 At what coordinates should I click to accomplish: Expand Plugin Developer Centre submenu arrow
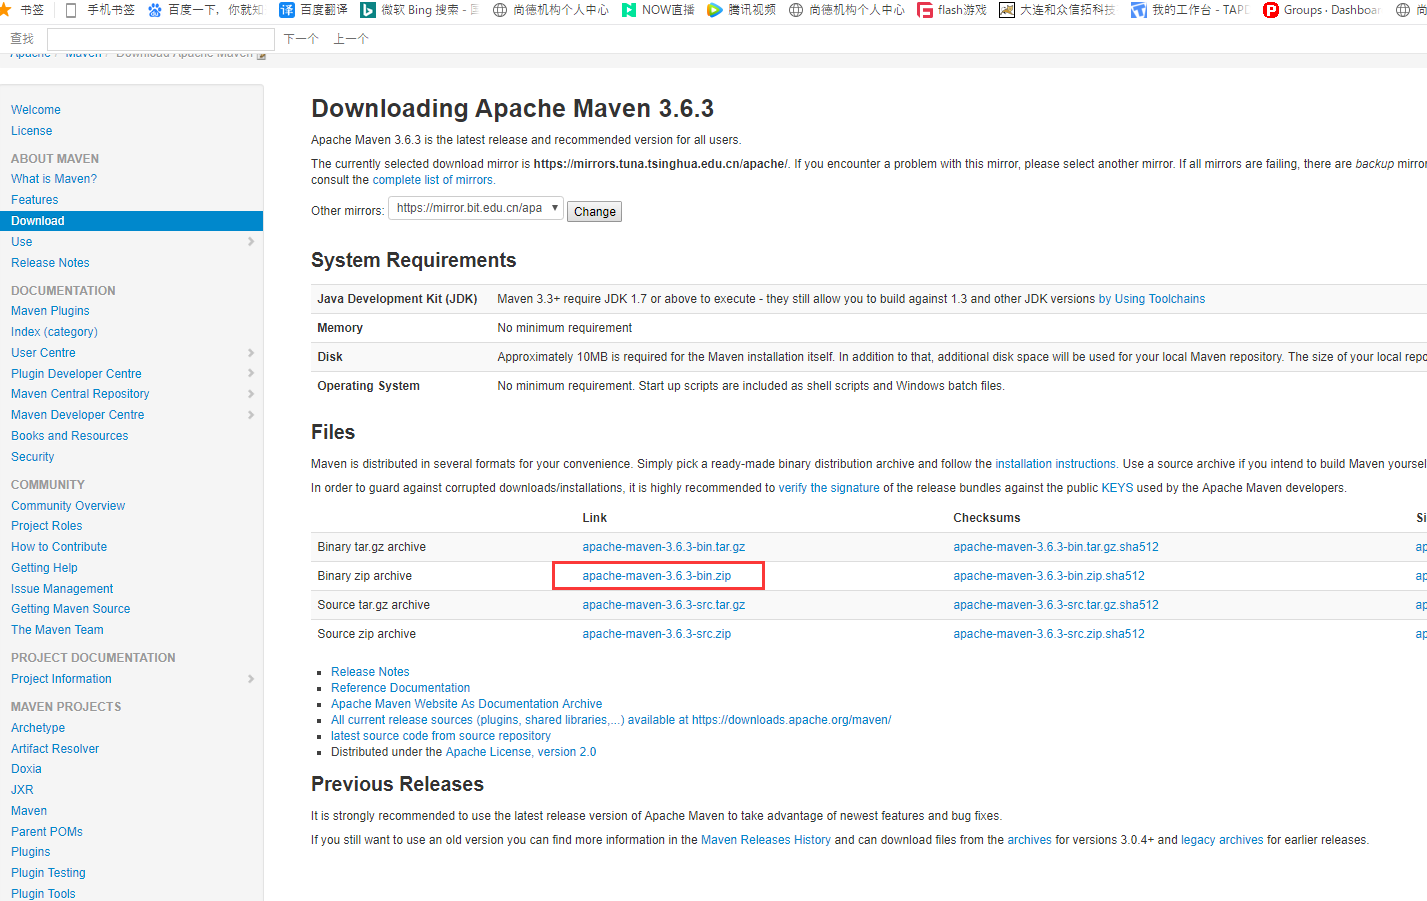(x=251, y=374)
